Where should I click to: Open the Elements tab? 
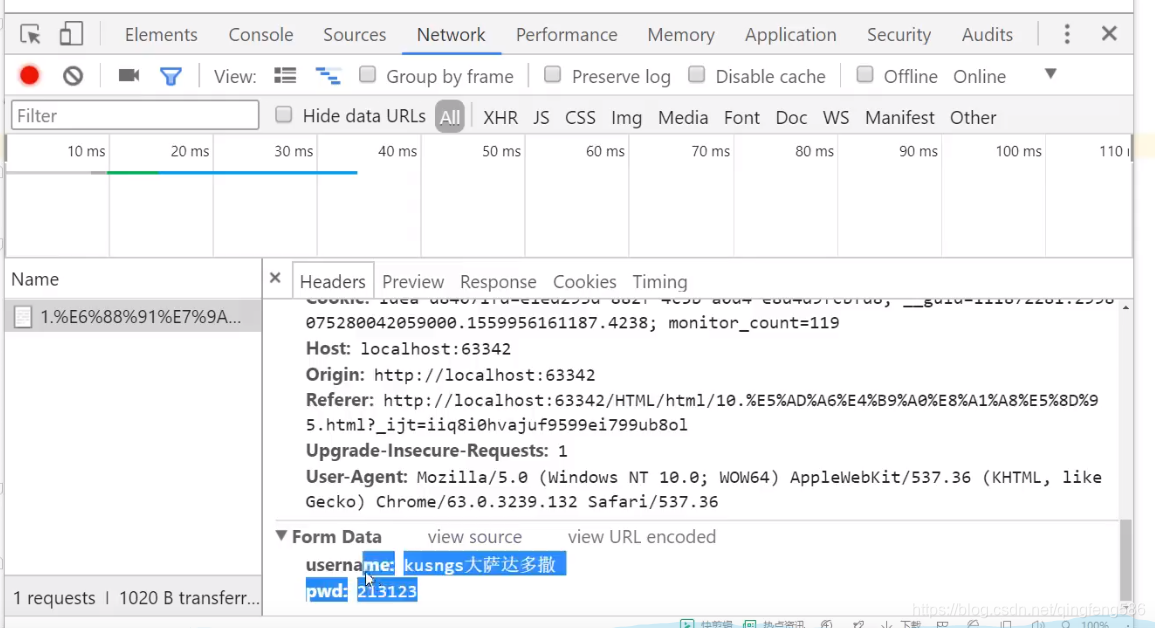161,35
